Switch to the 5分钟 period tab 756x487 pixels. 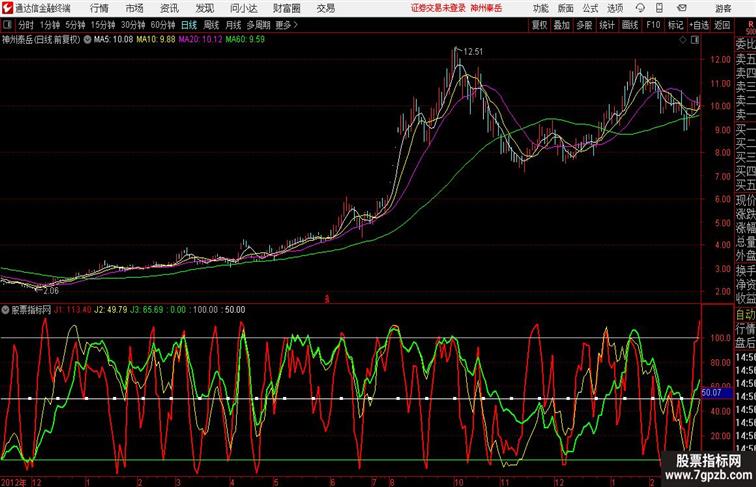75,25
